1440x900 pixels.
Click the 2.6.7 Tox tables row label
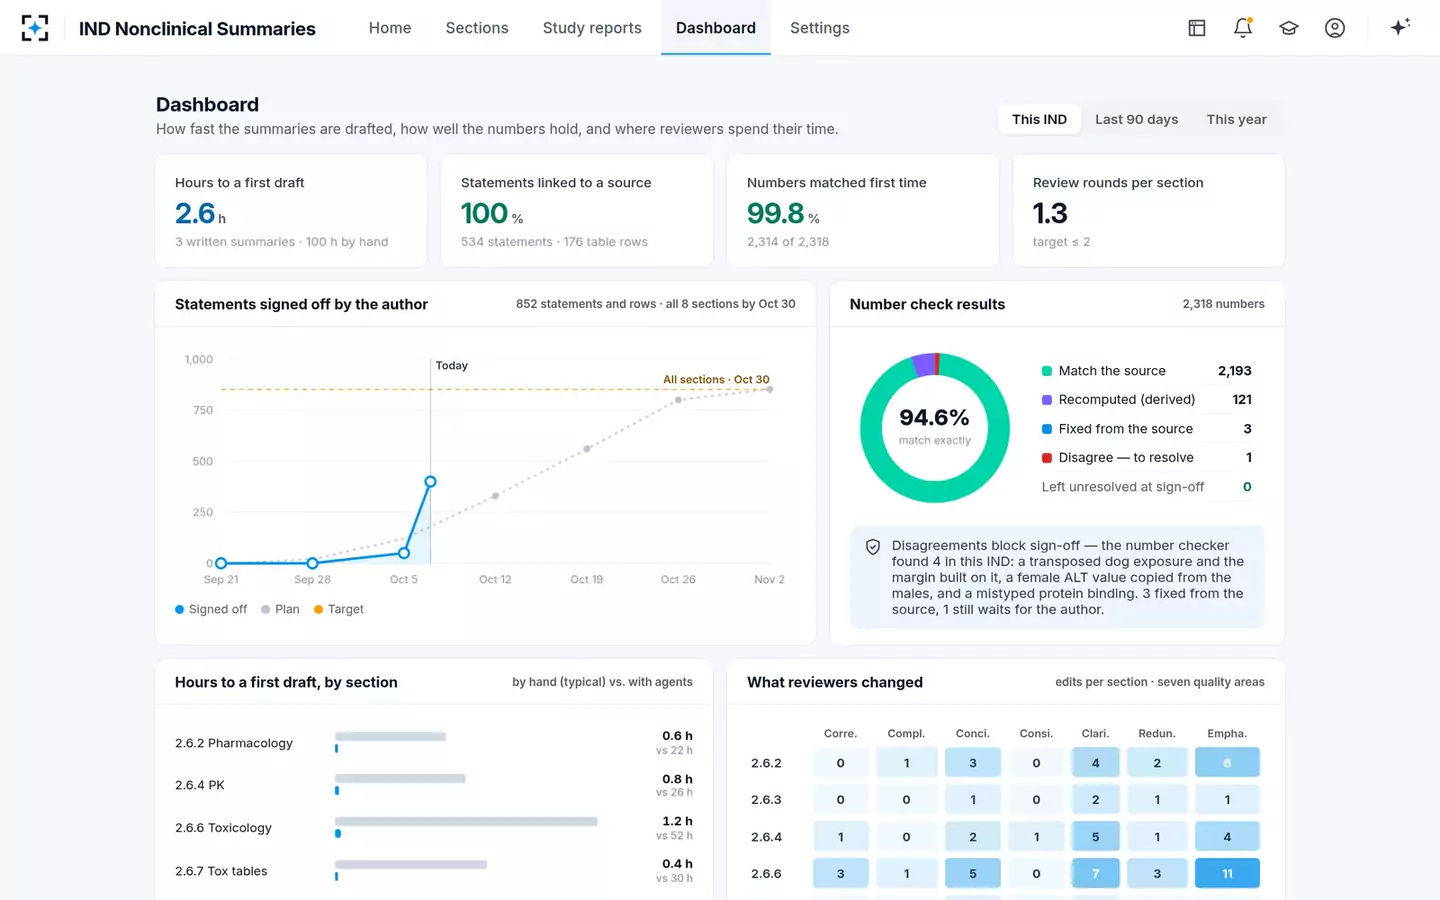tap(221, 871)
